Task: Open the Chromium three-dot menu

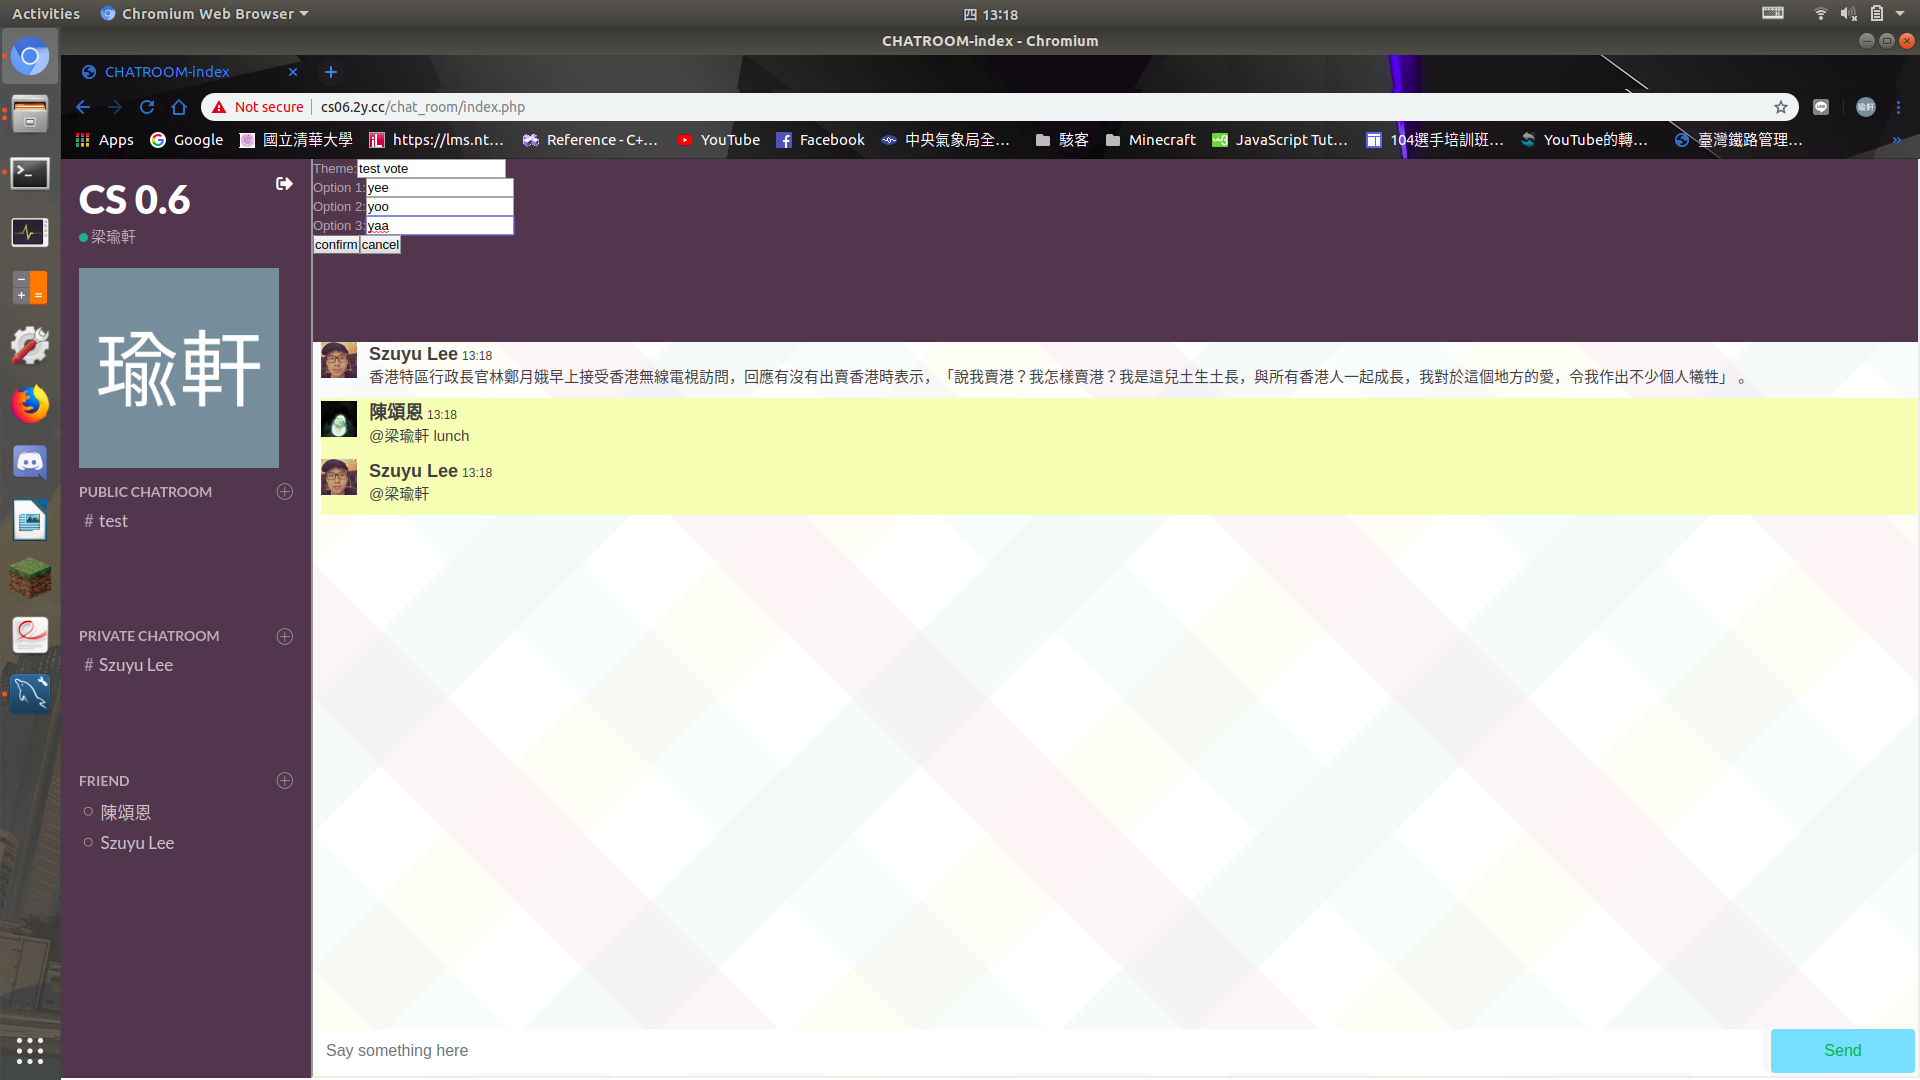Action: [x=1898, y=107]
